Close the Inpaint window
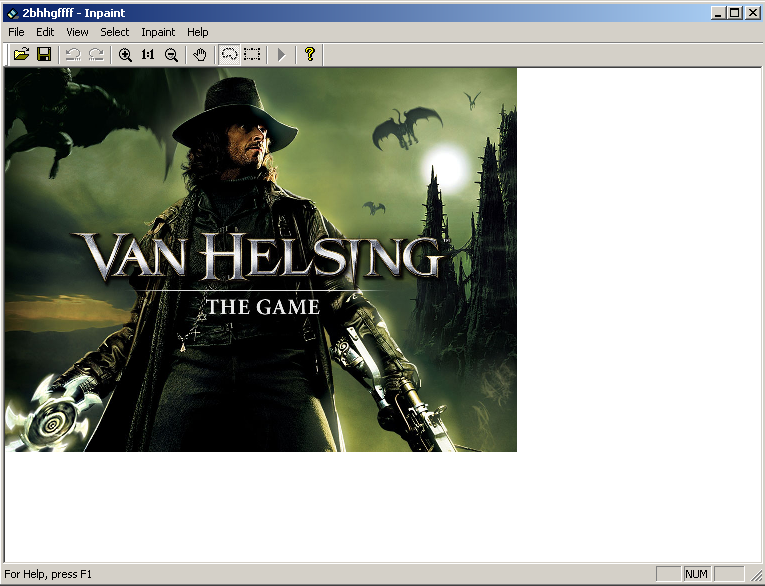This screenshot has height=586, width=765. [753, 13]
